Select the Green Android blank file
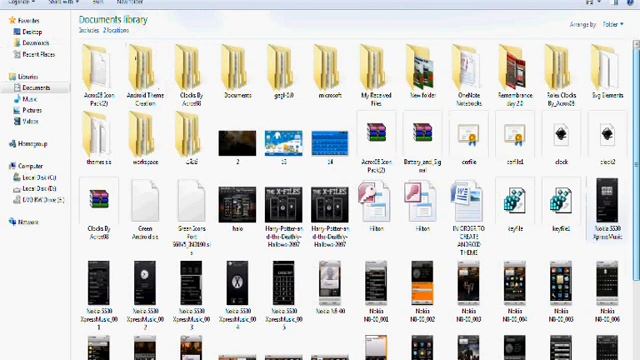The image size is (640, 360). 145,209
